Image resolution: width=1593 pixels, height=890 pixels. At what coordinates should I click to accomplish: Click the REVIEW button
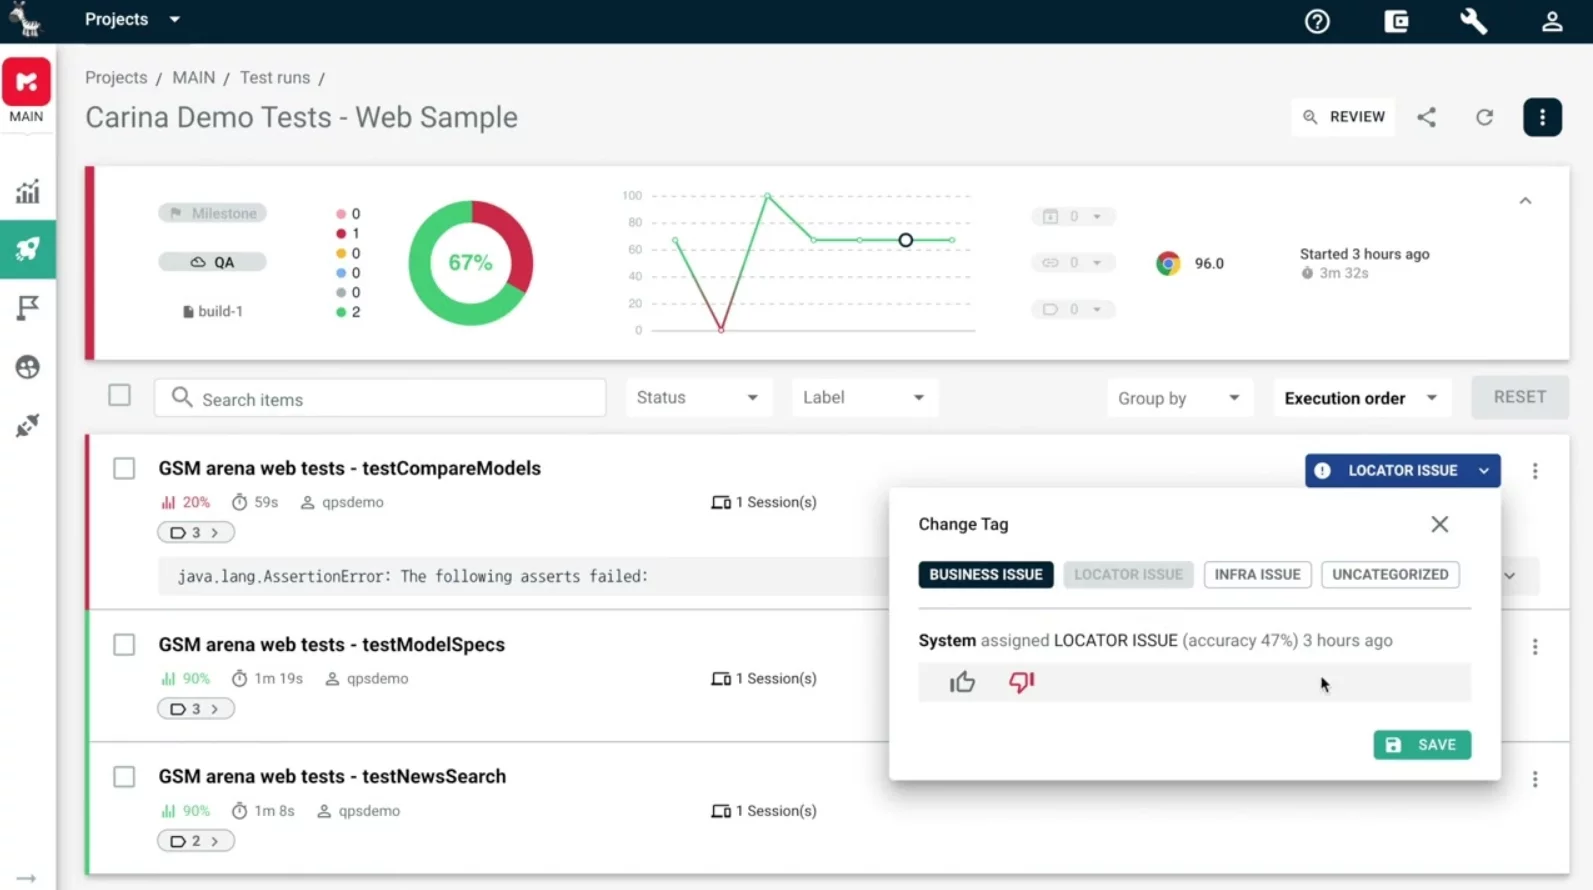click(1343, 117)
